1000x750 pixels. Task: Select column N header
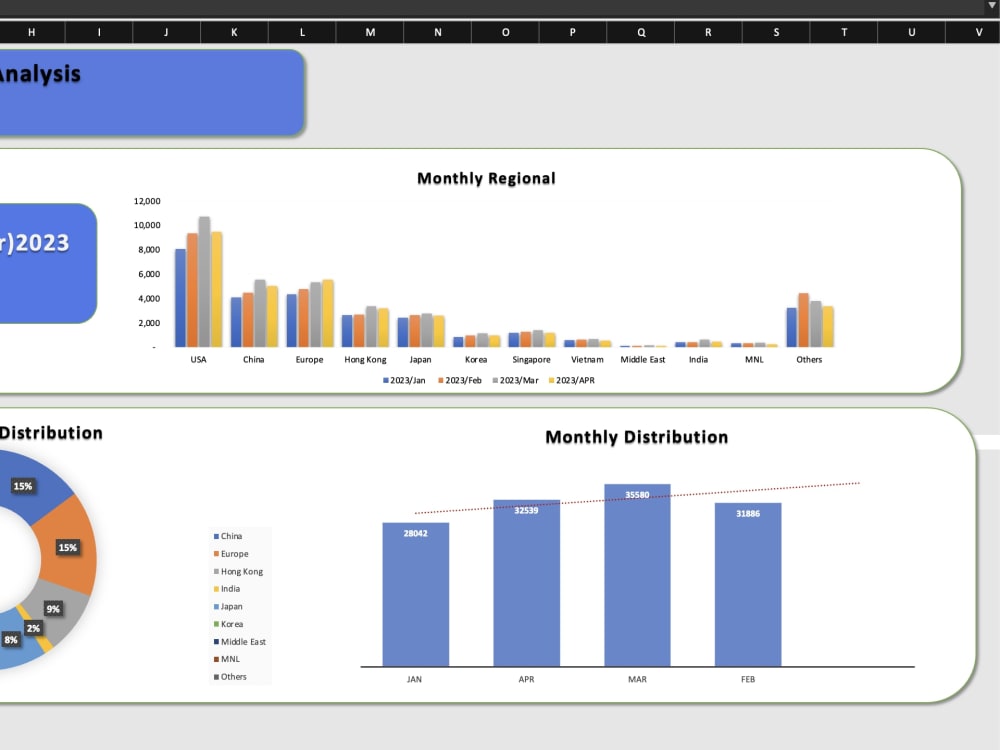click(x=437, y=31)
